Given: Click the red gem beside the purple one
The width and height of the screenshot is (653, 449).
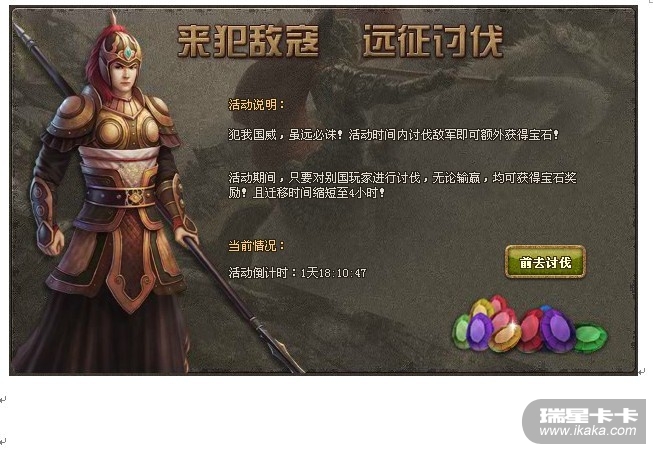Looking at the screenshot, I should [x=531, y=331].
